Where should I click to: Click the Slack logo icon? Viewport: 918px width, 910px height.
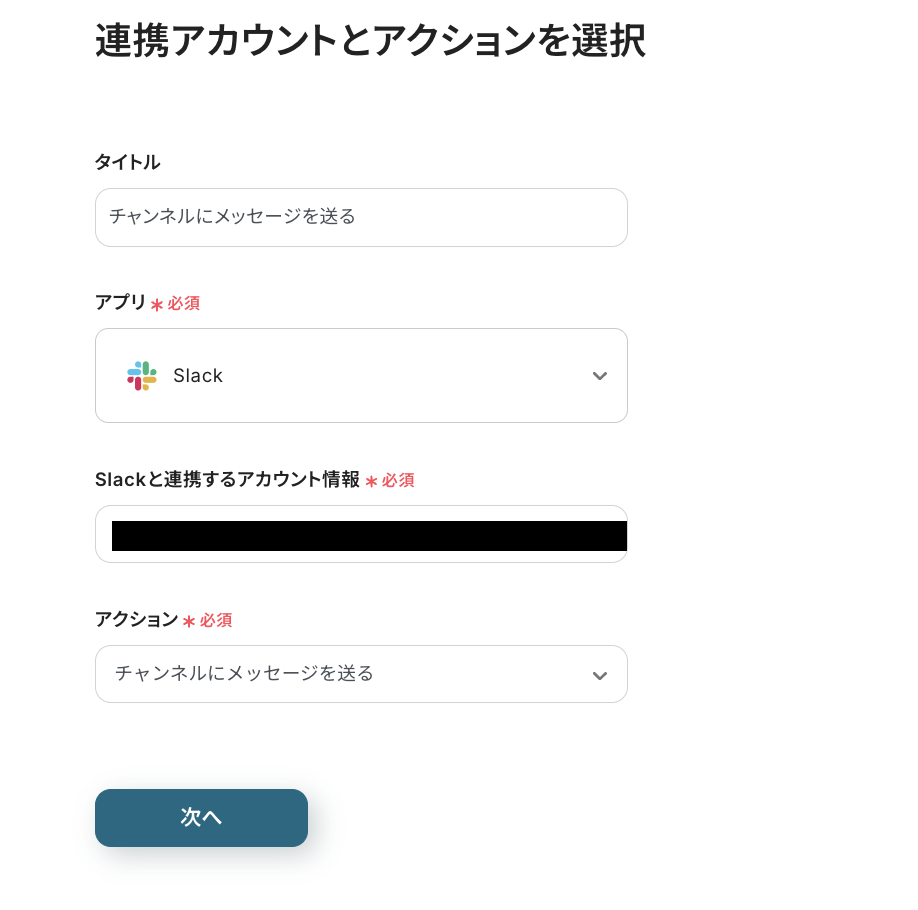(142, 375)
